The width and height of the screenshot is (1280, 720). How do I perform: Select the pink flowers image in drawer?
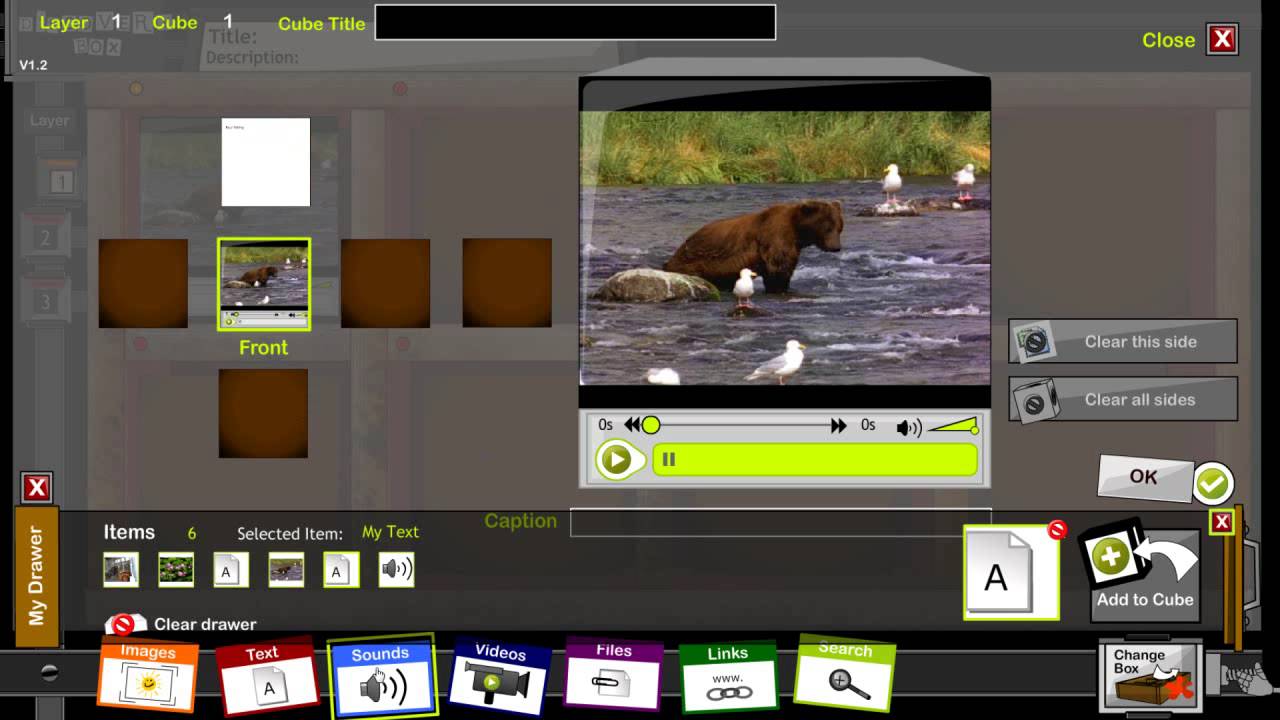(176, 570)
